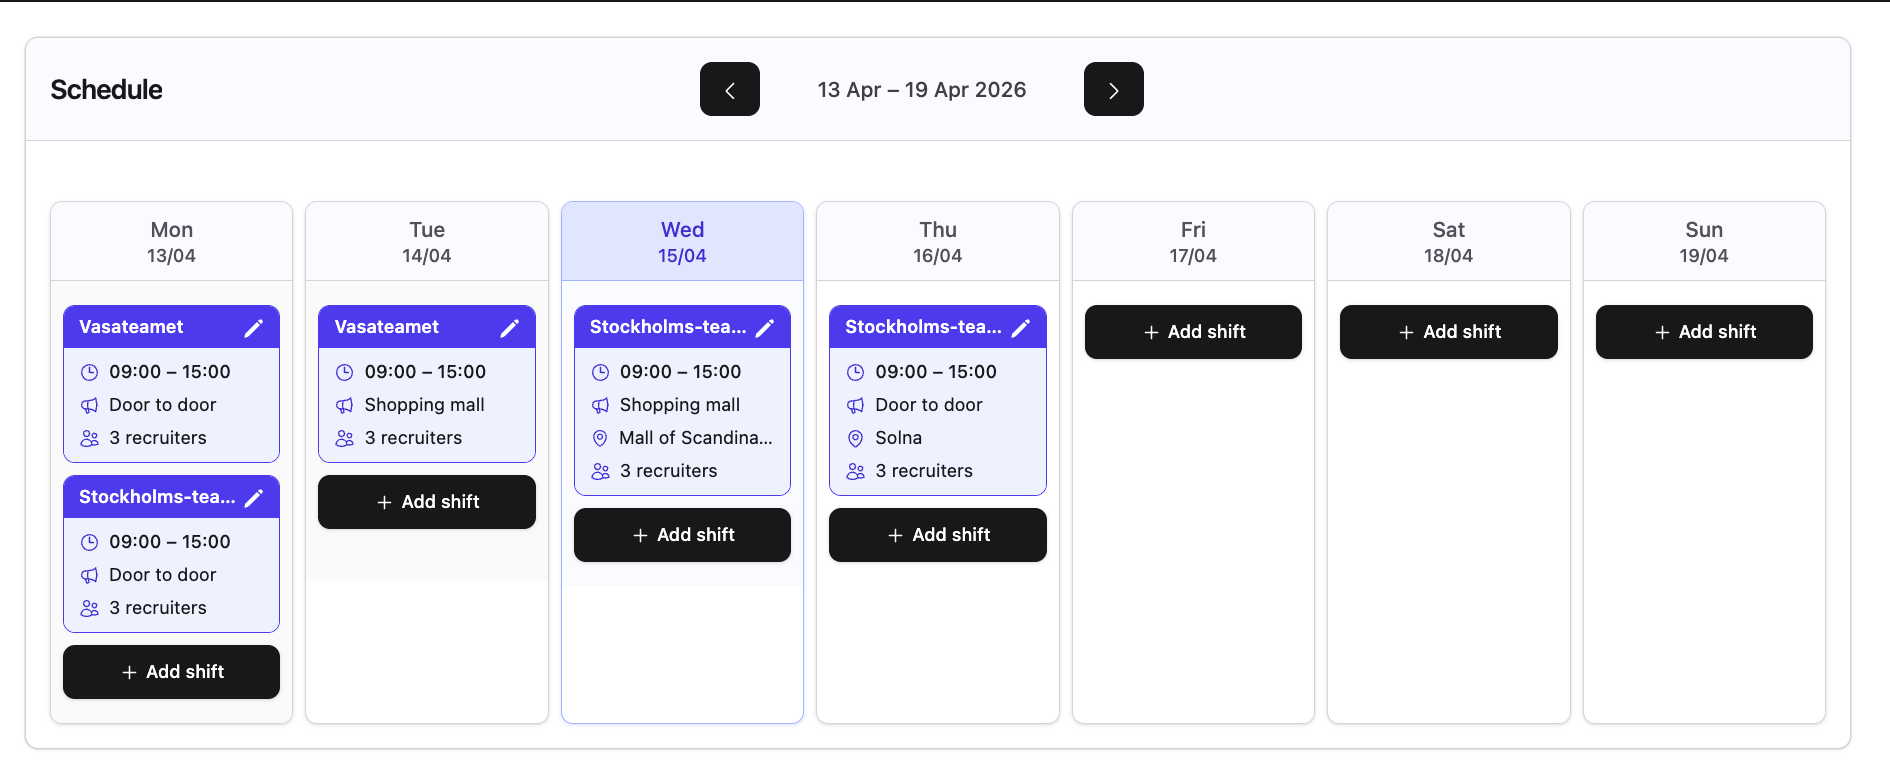Select the Thu 16/04 column header
The width and height of the screenshot is (1890, 784).
click(x=938, y=242)
